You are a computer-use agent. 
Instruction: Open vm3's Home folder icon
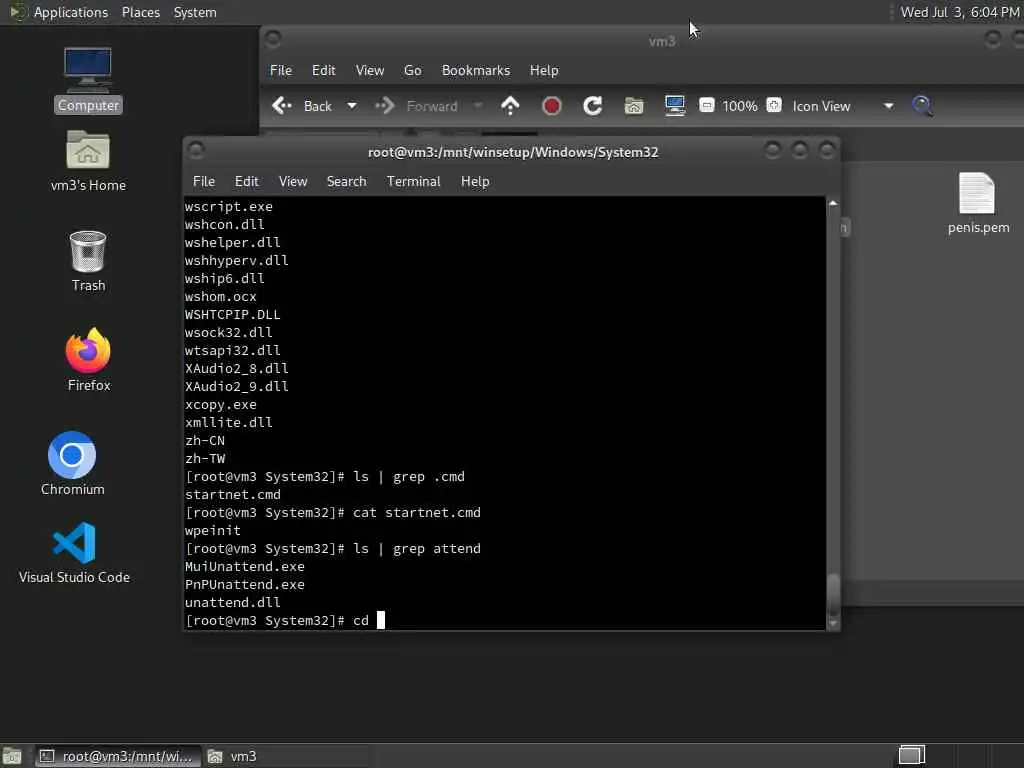[x=88, y=161]
